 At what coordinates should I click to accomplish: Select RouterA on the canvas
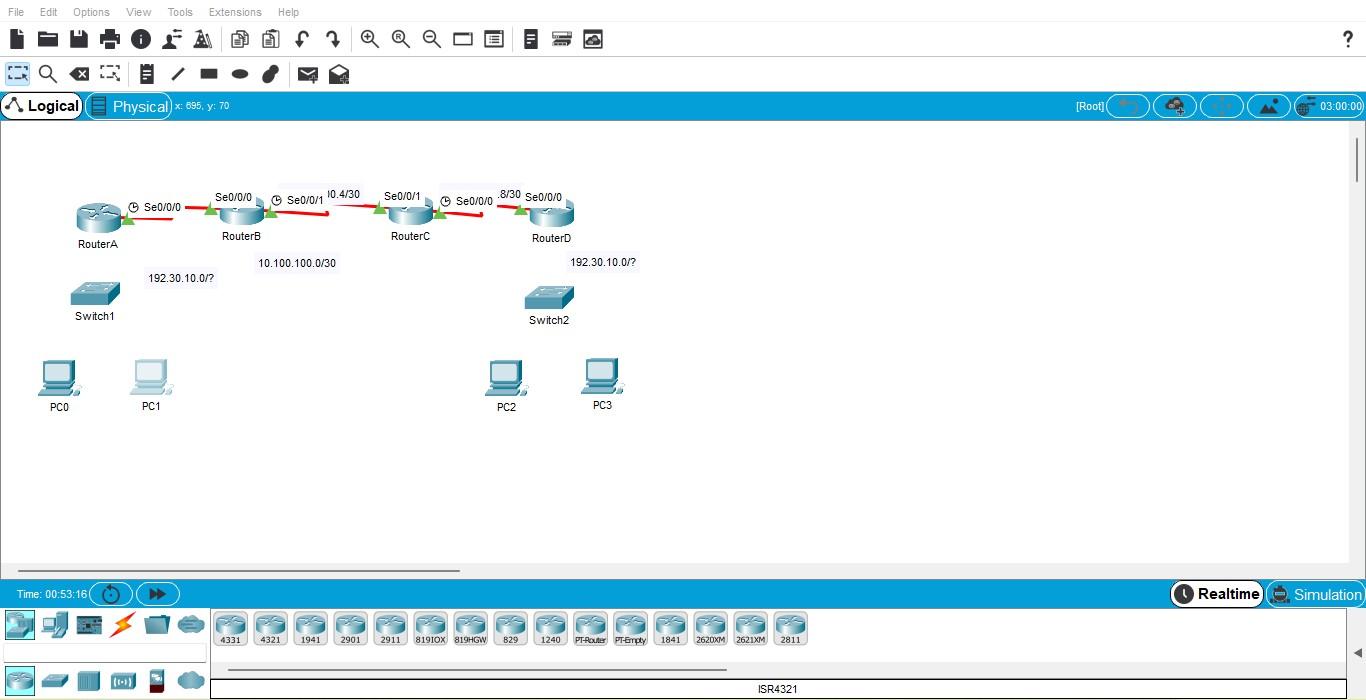pyautogui.click(x=98, y=216)
